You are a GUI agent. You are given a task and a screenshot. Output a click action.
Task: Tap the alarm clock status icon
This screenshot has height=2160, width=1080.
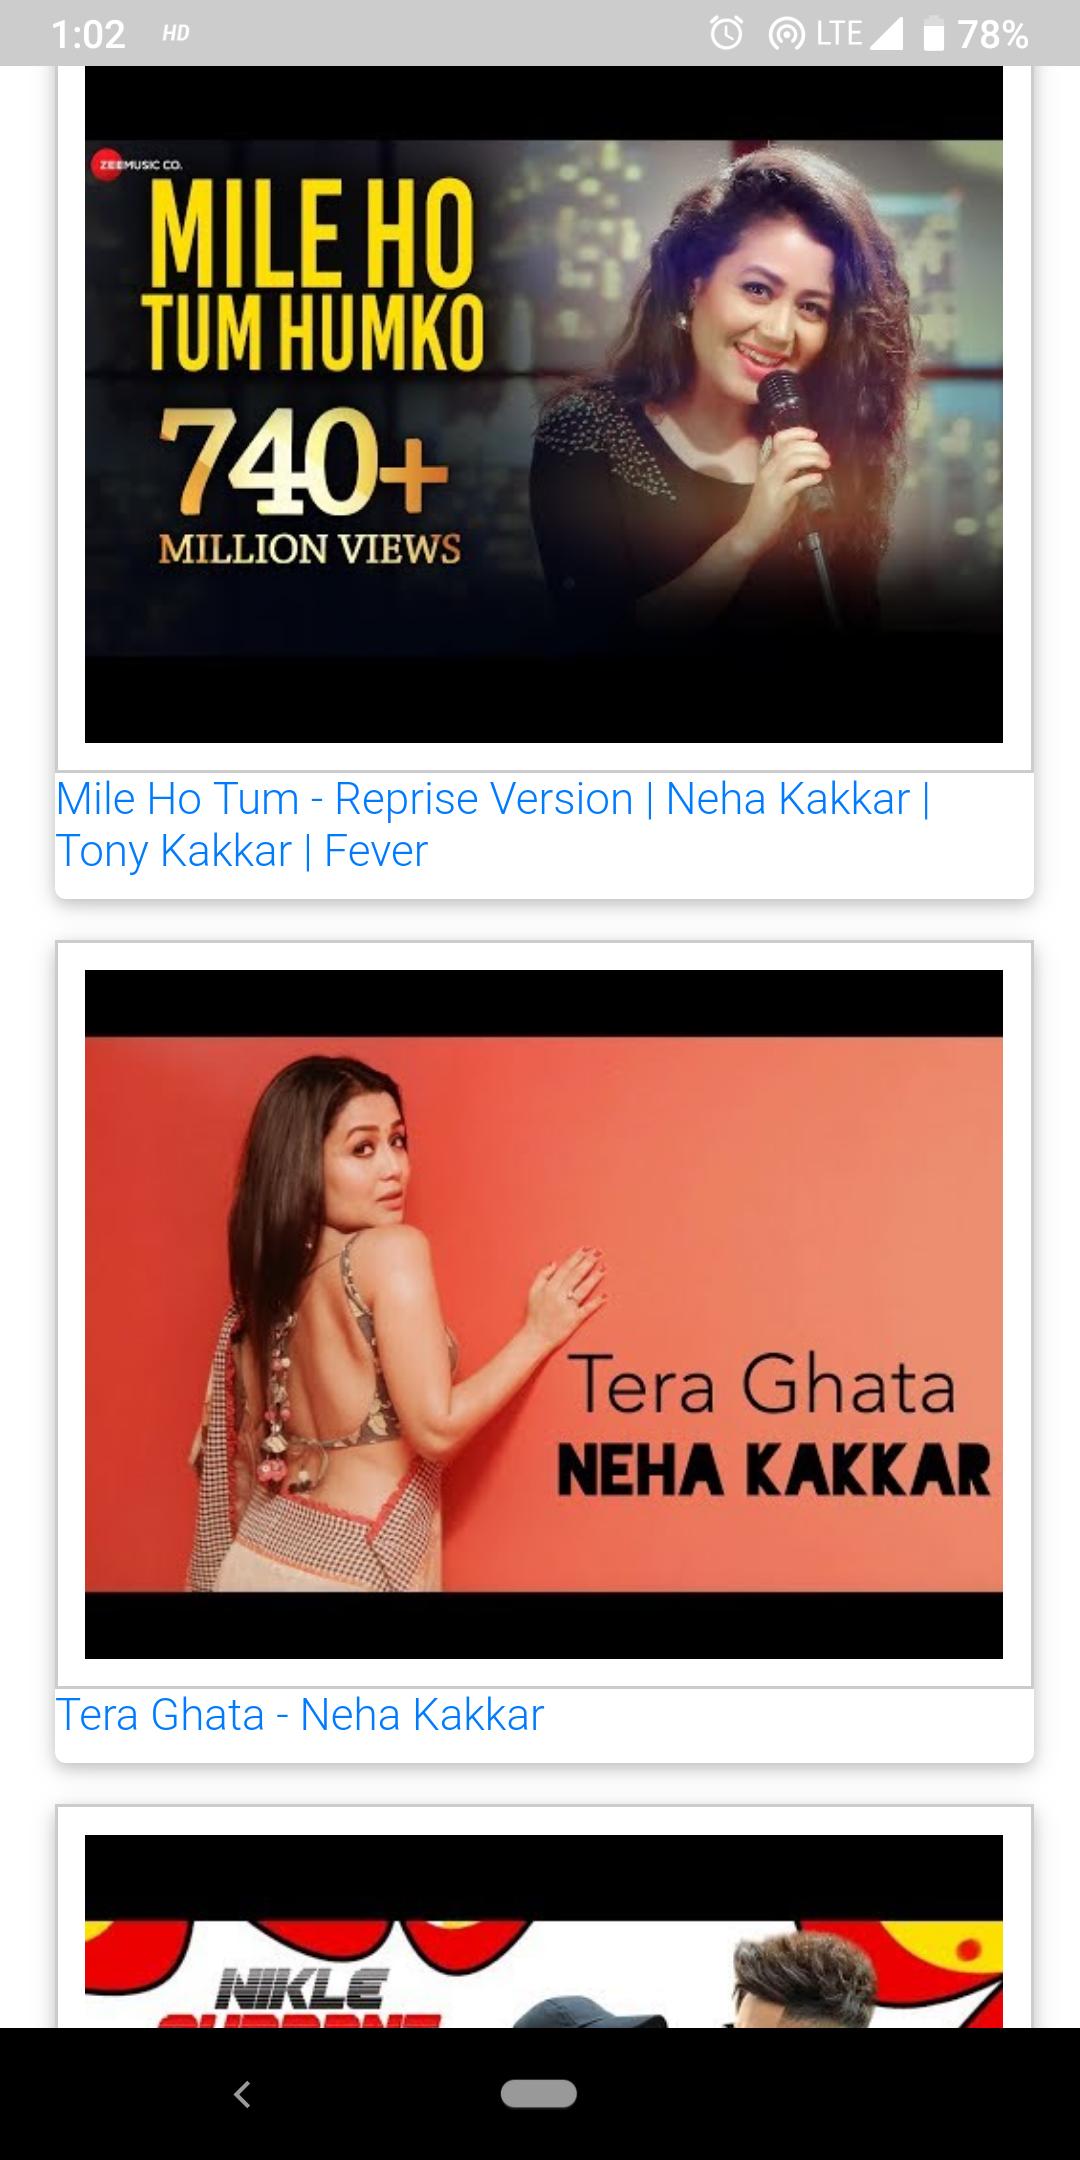(726, 34)
